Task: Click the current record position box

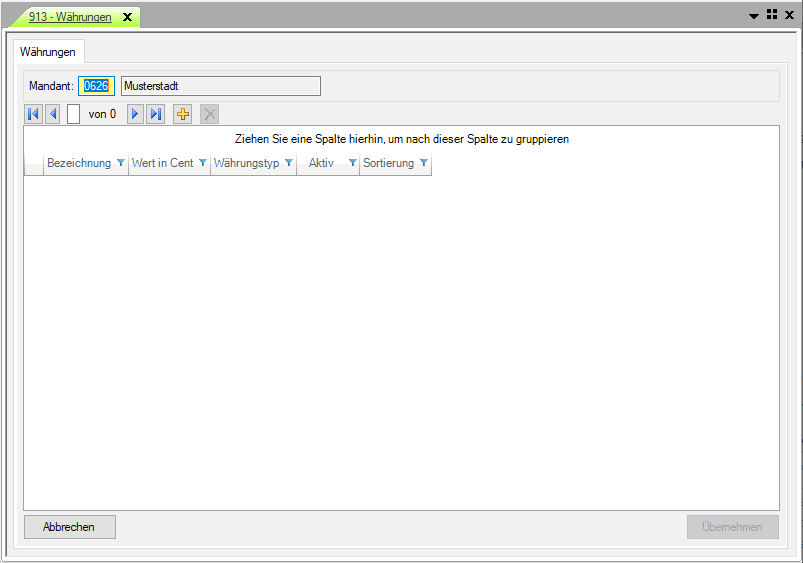Action: tap(74, 114)
